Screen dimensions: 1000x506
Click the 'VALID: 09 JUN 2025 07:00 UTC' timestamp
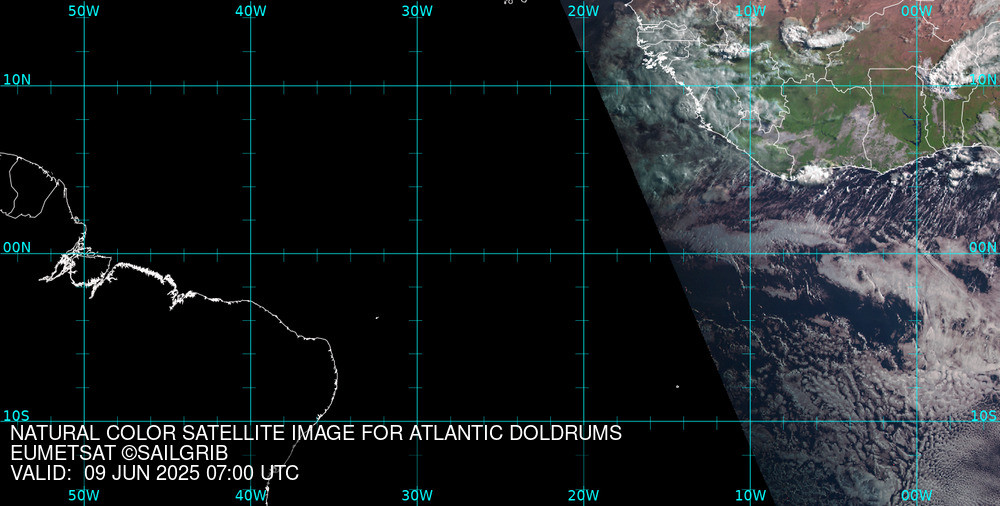pyautogui.click(x=154, y=473)
